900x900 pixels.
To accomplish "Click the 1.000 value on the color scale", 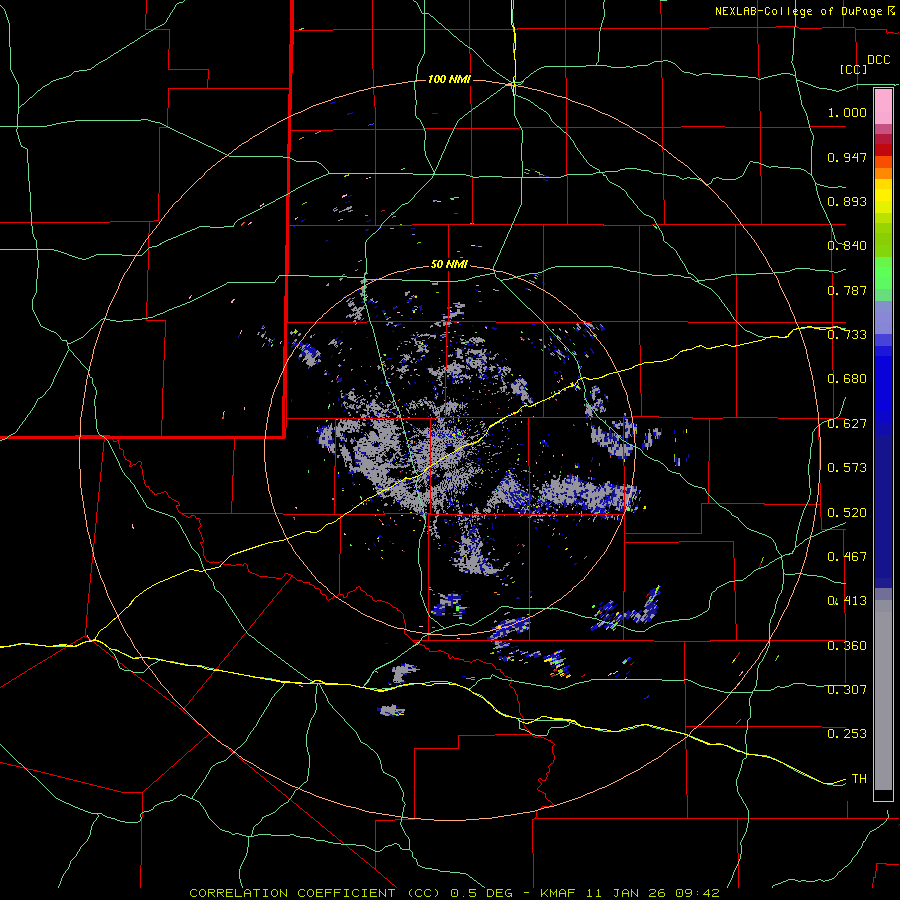I will 847,112.
